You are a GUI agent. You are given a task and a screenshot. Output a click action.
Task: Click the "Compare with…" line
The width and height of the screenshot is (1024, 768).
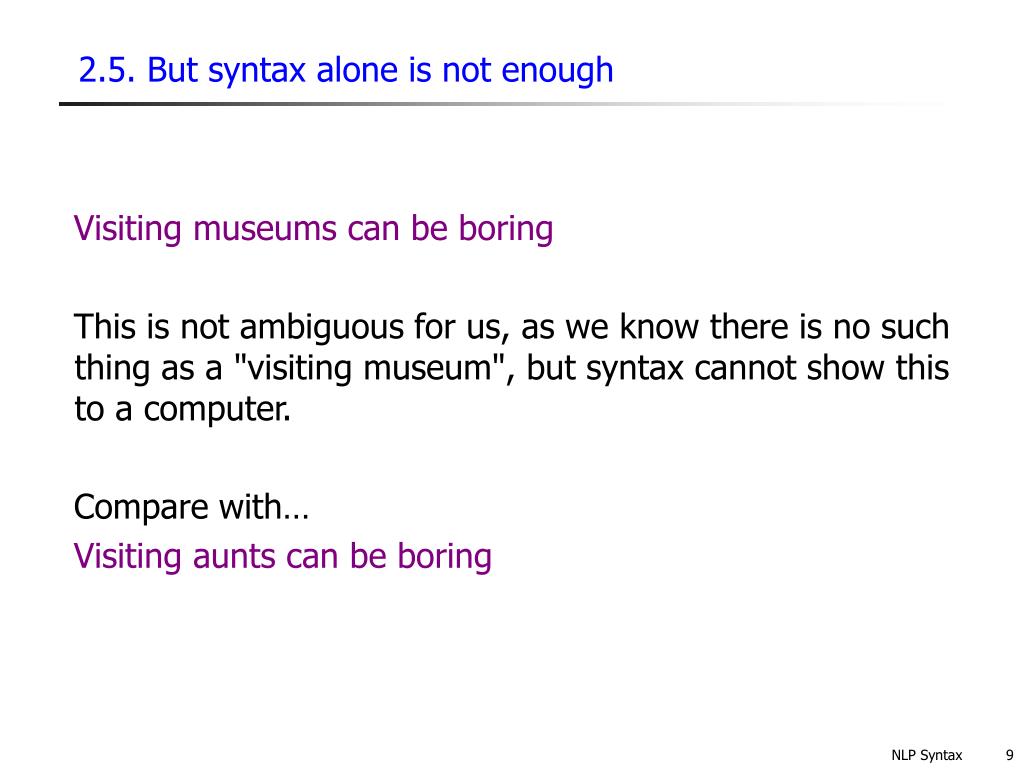click(x=191, y=507)
